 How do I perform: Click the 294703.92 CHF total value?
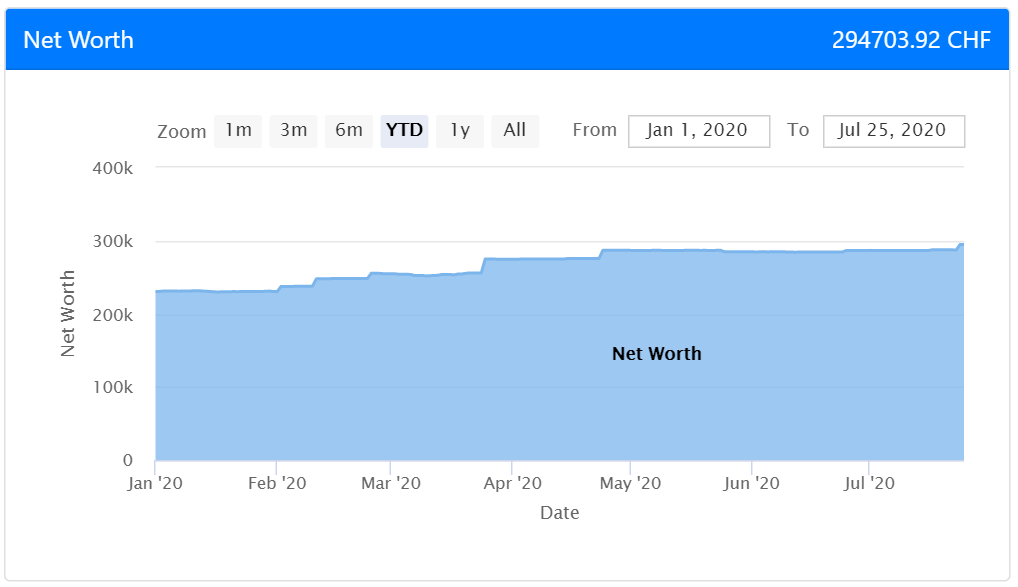point(912,40)
